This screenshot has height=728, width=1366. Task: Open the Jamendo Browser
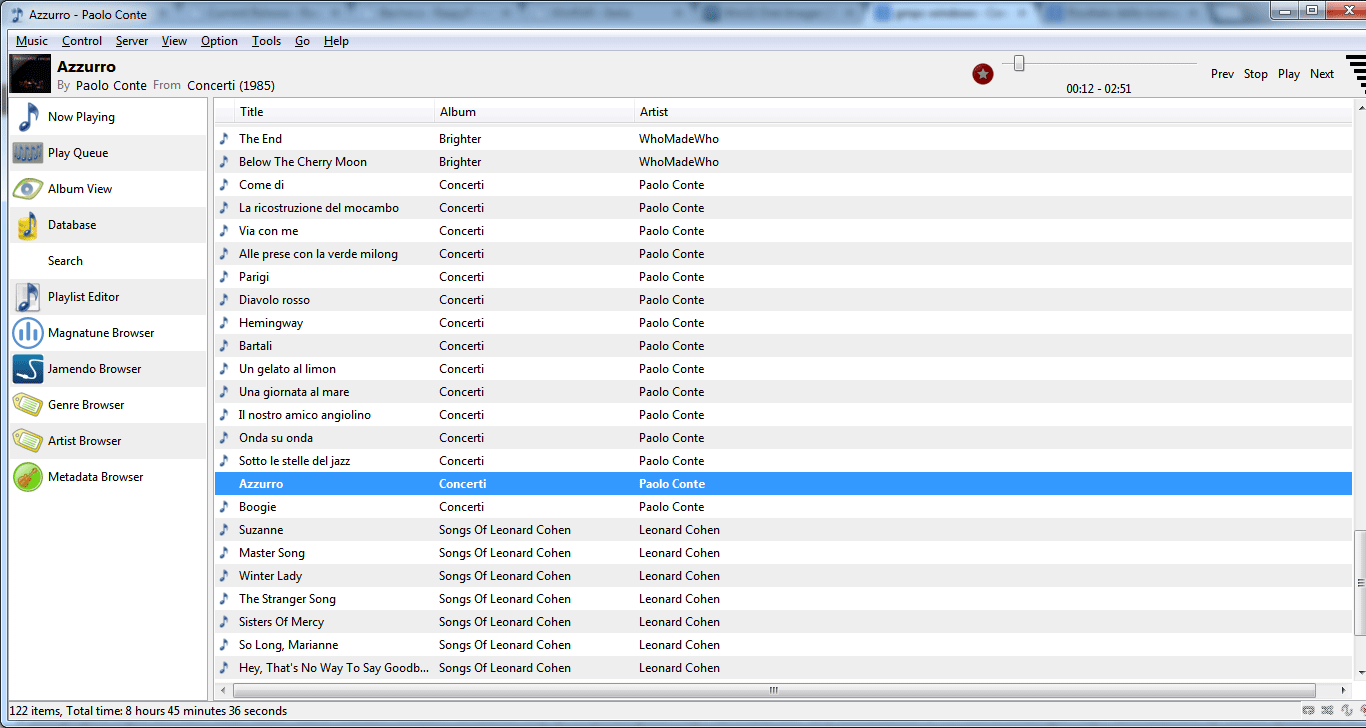pos(108,369)
